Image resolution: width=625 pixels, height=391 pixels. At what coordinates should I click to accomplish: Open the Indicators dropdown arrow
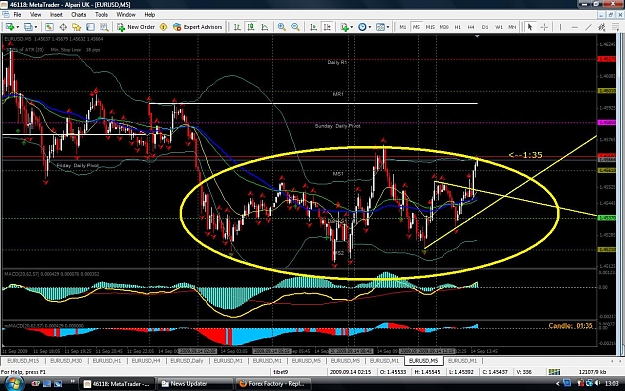coord(352,27)
